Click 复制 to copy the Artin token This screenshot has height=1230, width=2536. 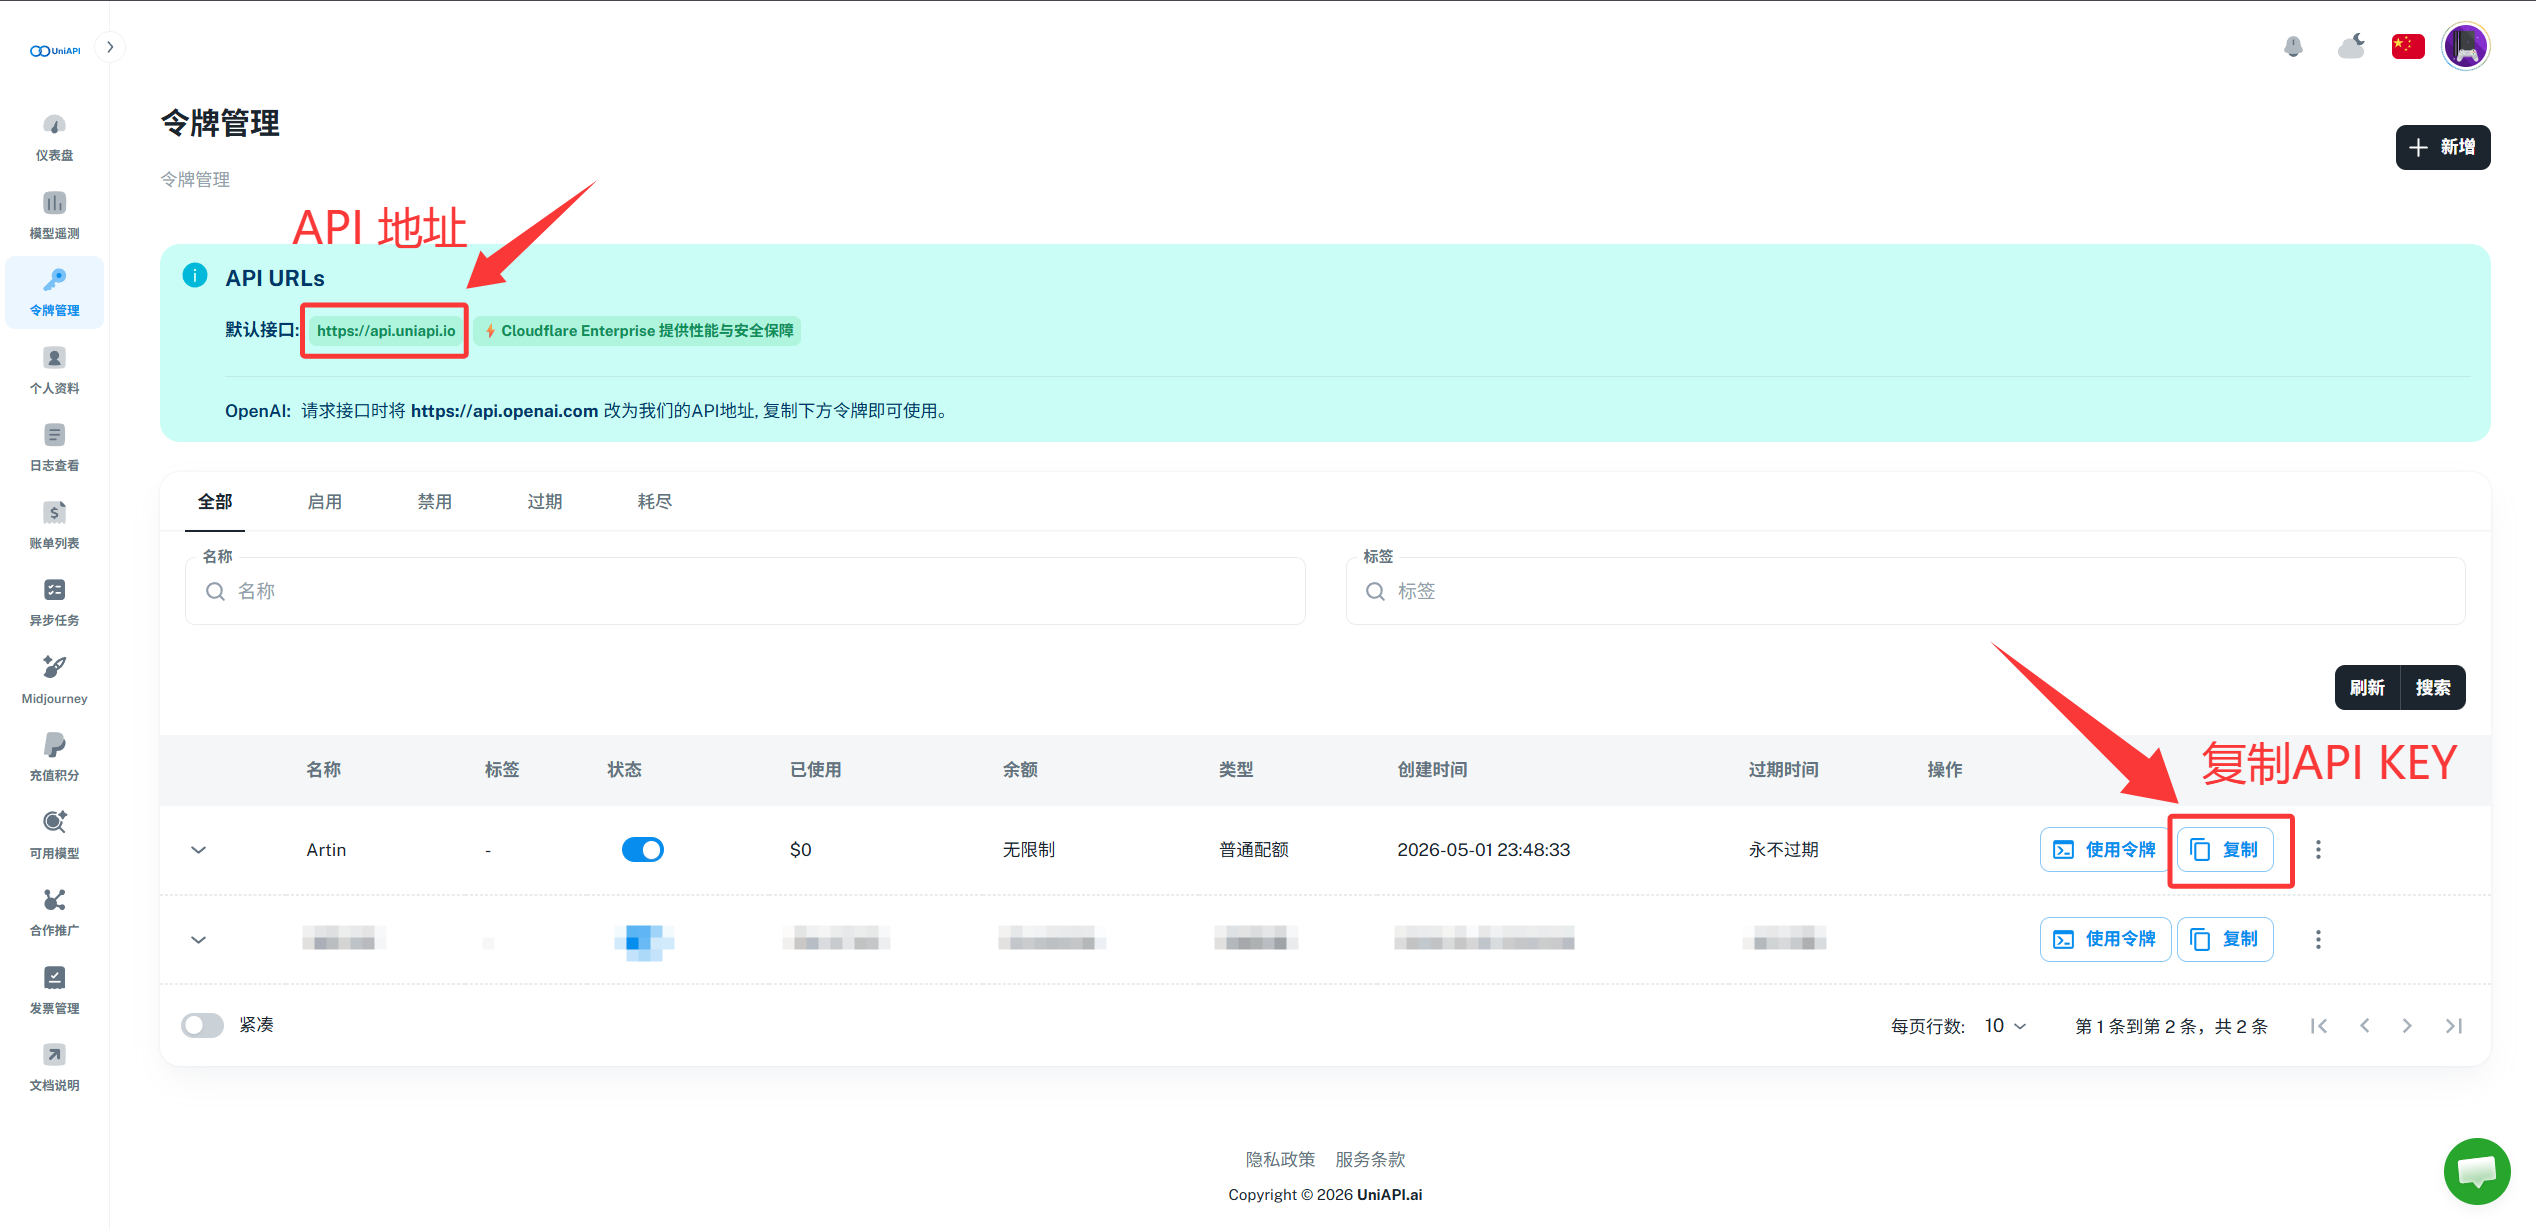(2225, 850)
